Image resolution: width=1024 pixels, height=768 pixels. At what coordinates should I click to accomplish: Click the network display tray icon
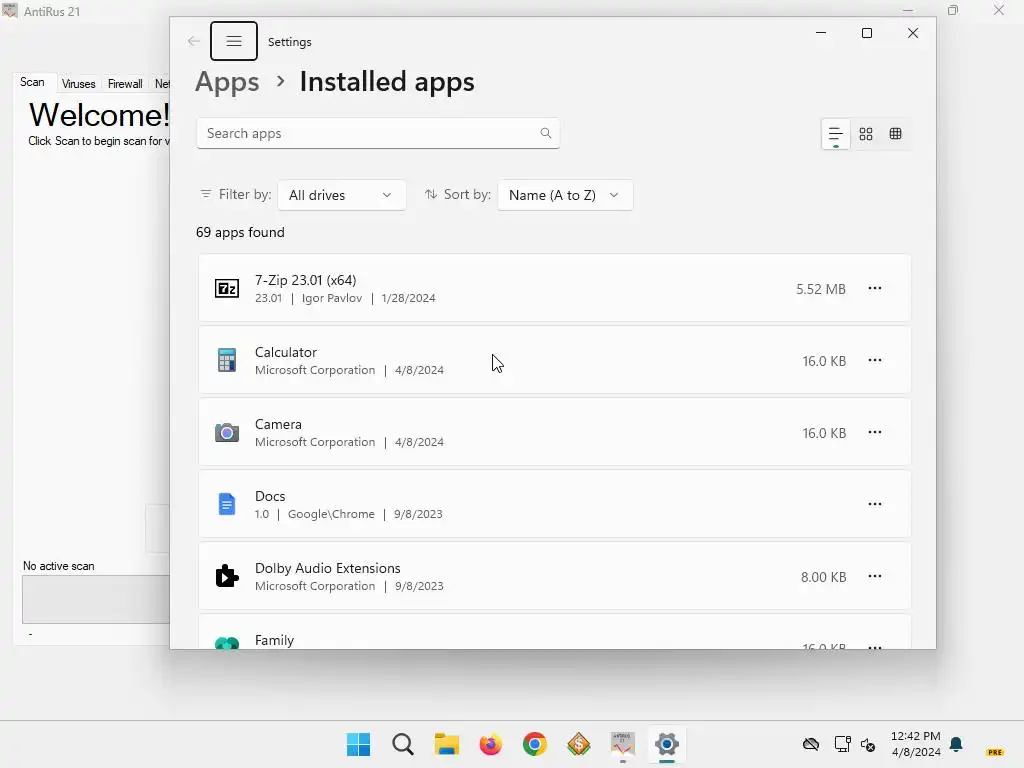(x=842, y=744)
